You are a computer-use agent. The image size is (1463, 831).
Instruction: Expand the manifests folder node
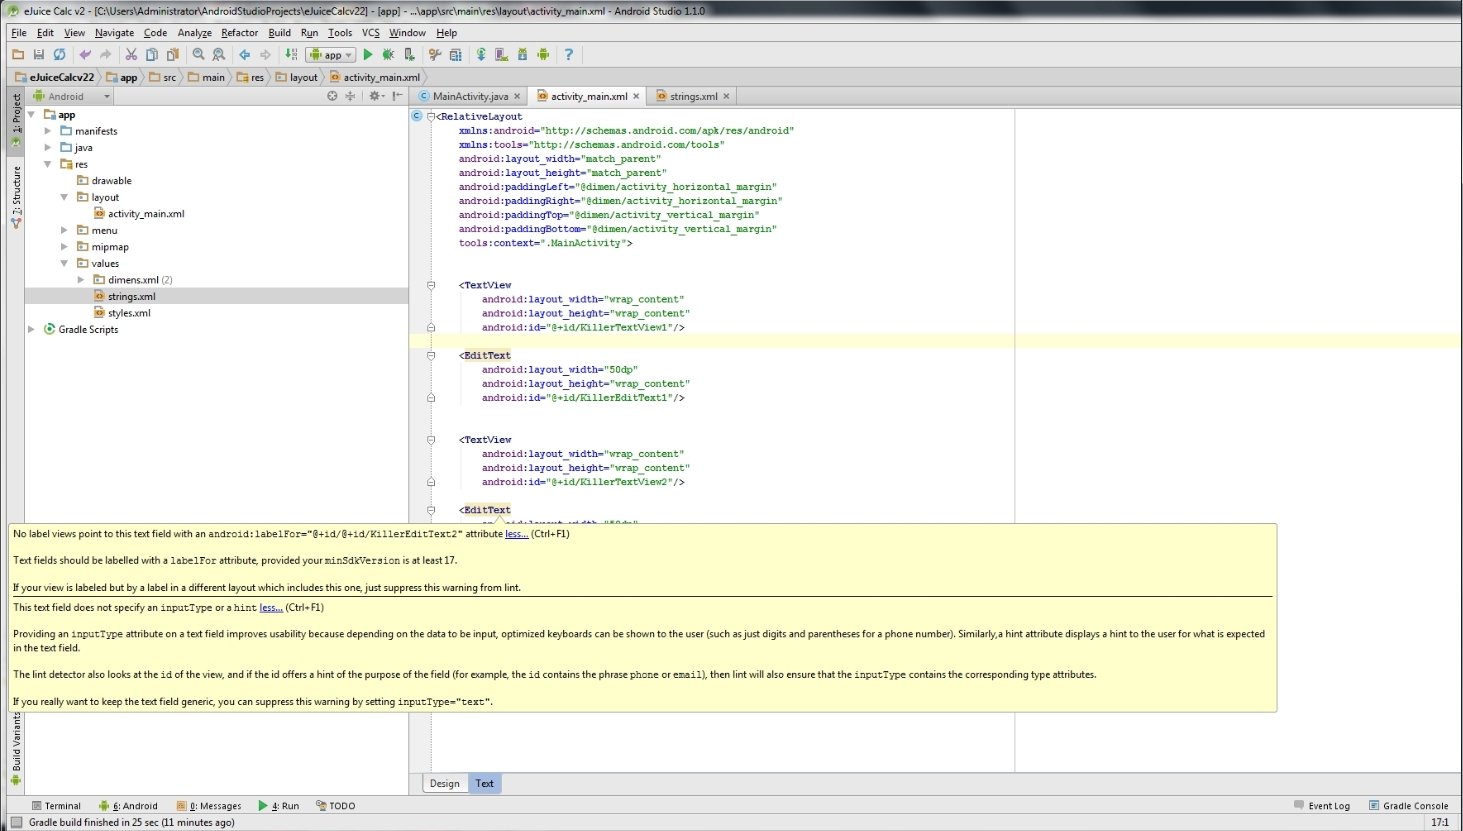48,131
